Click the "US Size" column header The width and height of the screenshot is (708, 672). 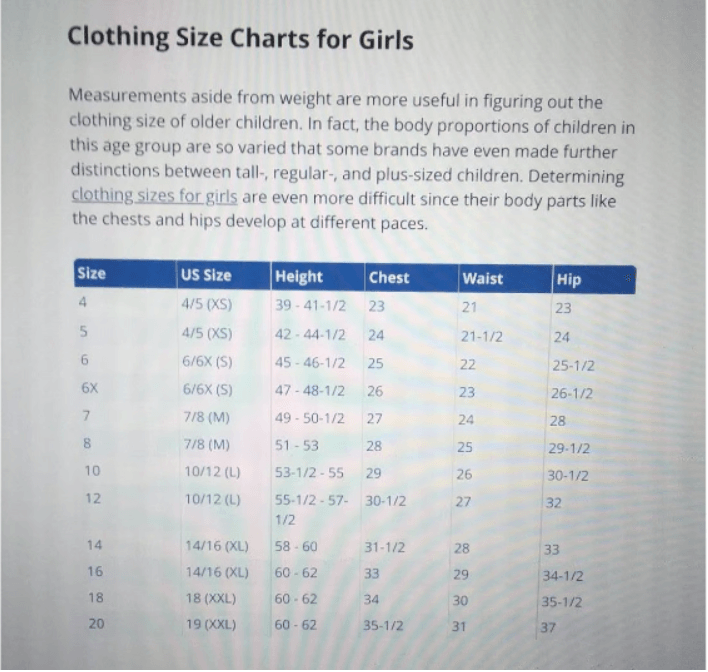[x=204, y=277]
